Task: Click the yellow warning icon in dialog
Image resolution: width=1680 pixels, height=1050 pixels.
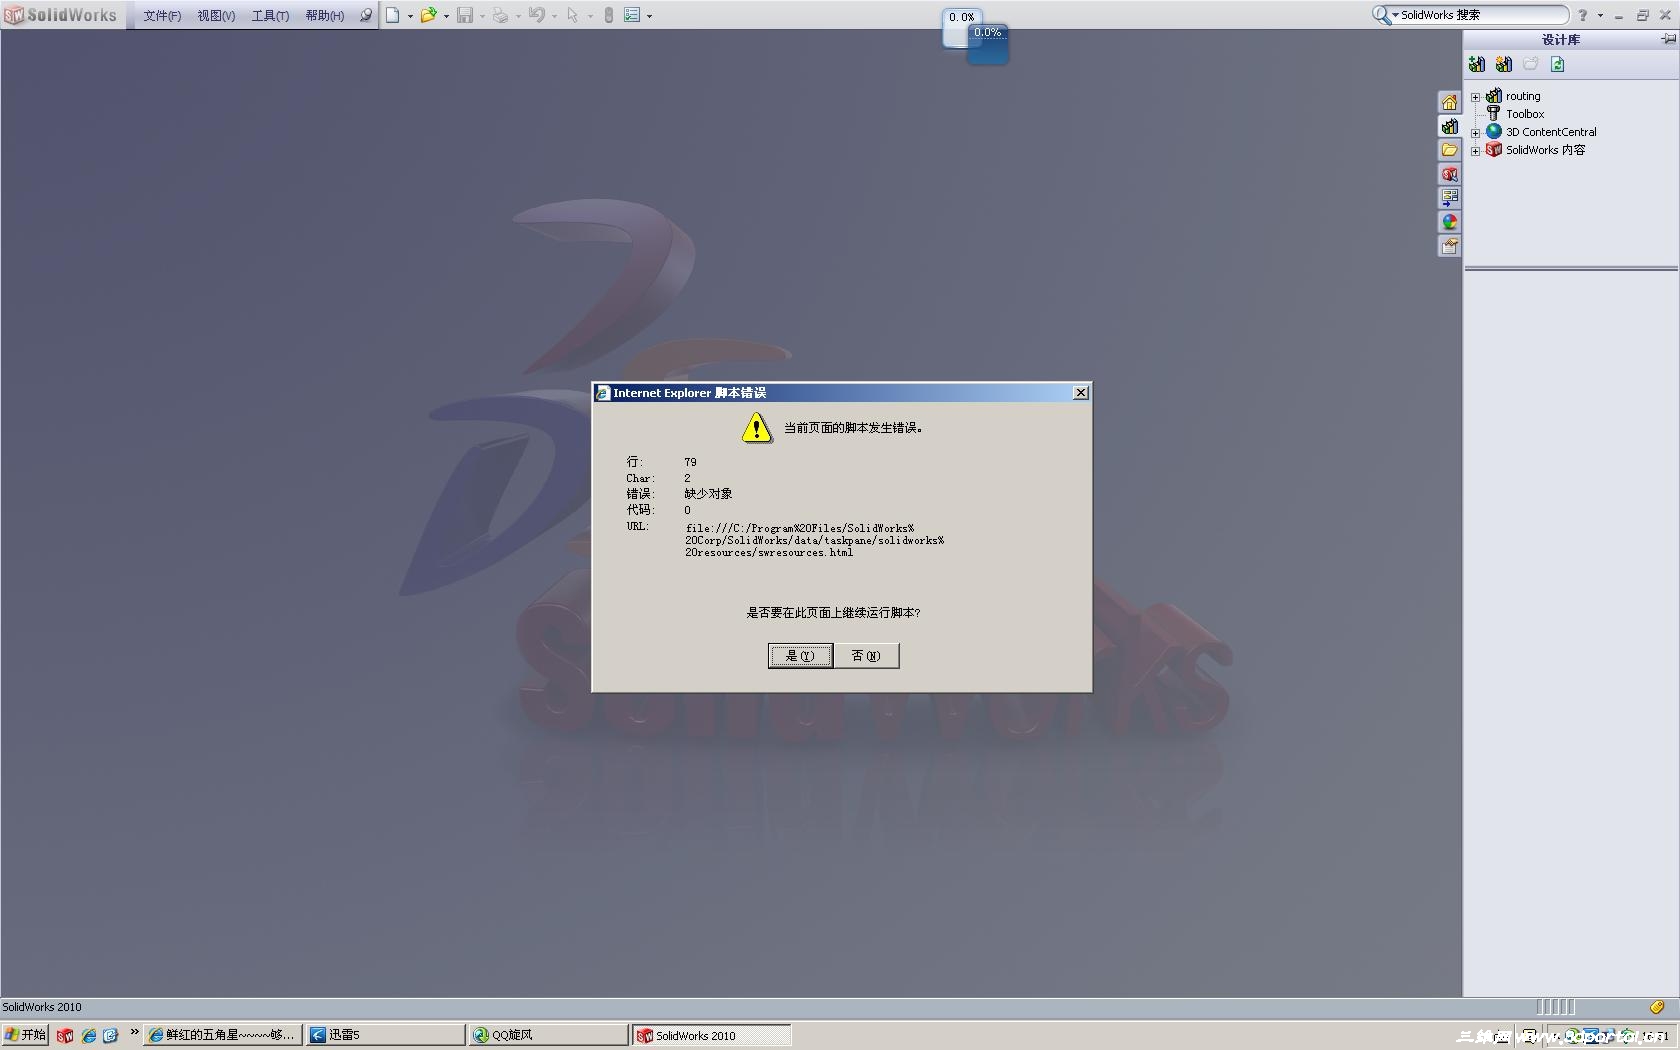Action: pos(757,428)
